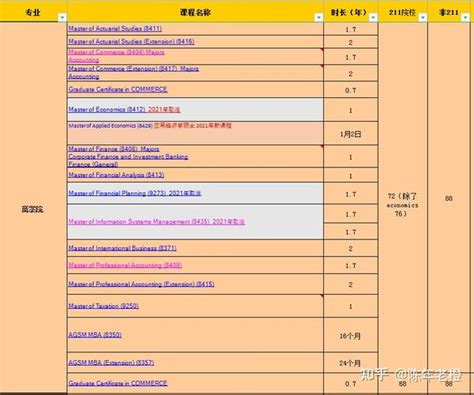This screenshot has height=395, width=474.
Task: Select the 2 duration for Actuarial Studies (Extension)
Action: click(351, 42)
